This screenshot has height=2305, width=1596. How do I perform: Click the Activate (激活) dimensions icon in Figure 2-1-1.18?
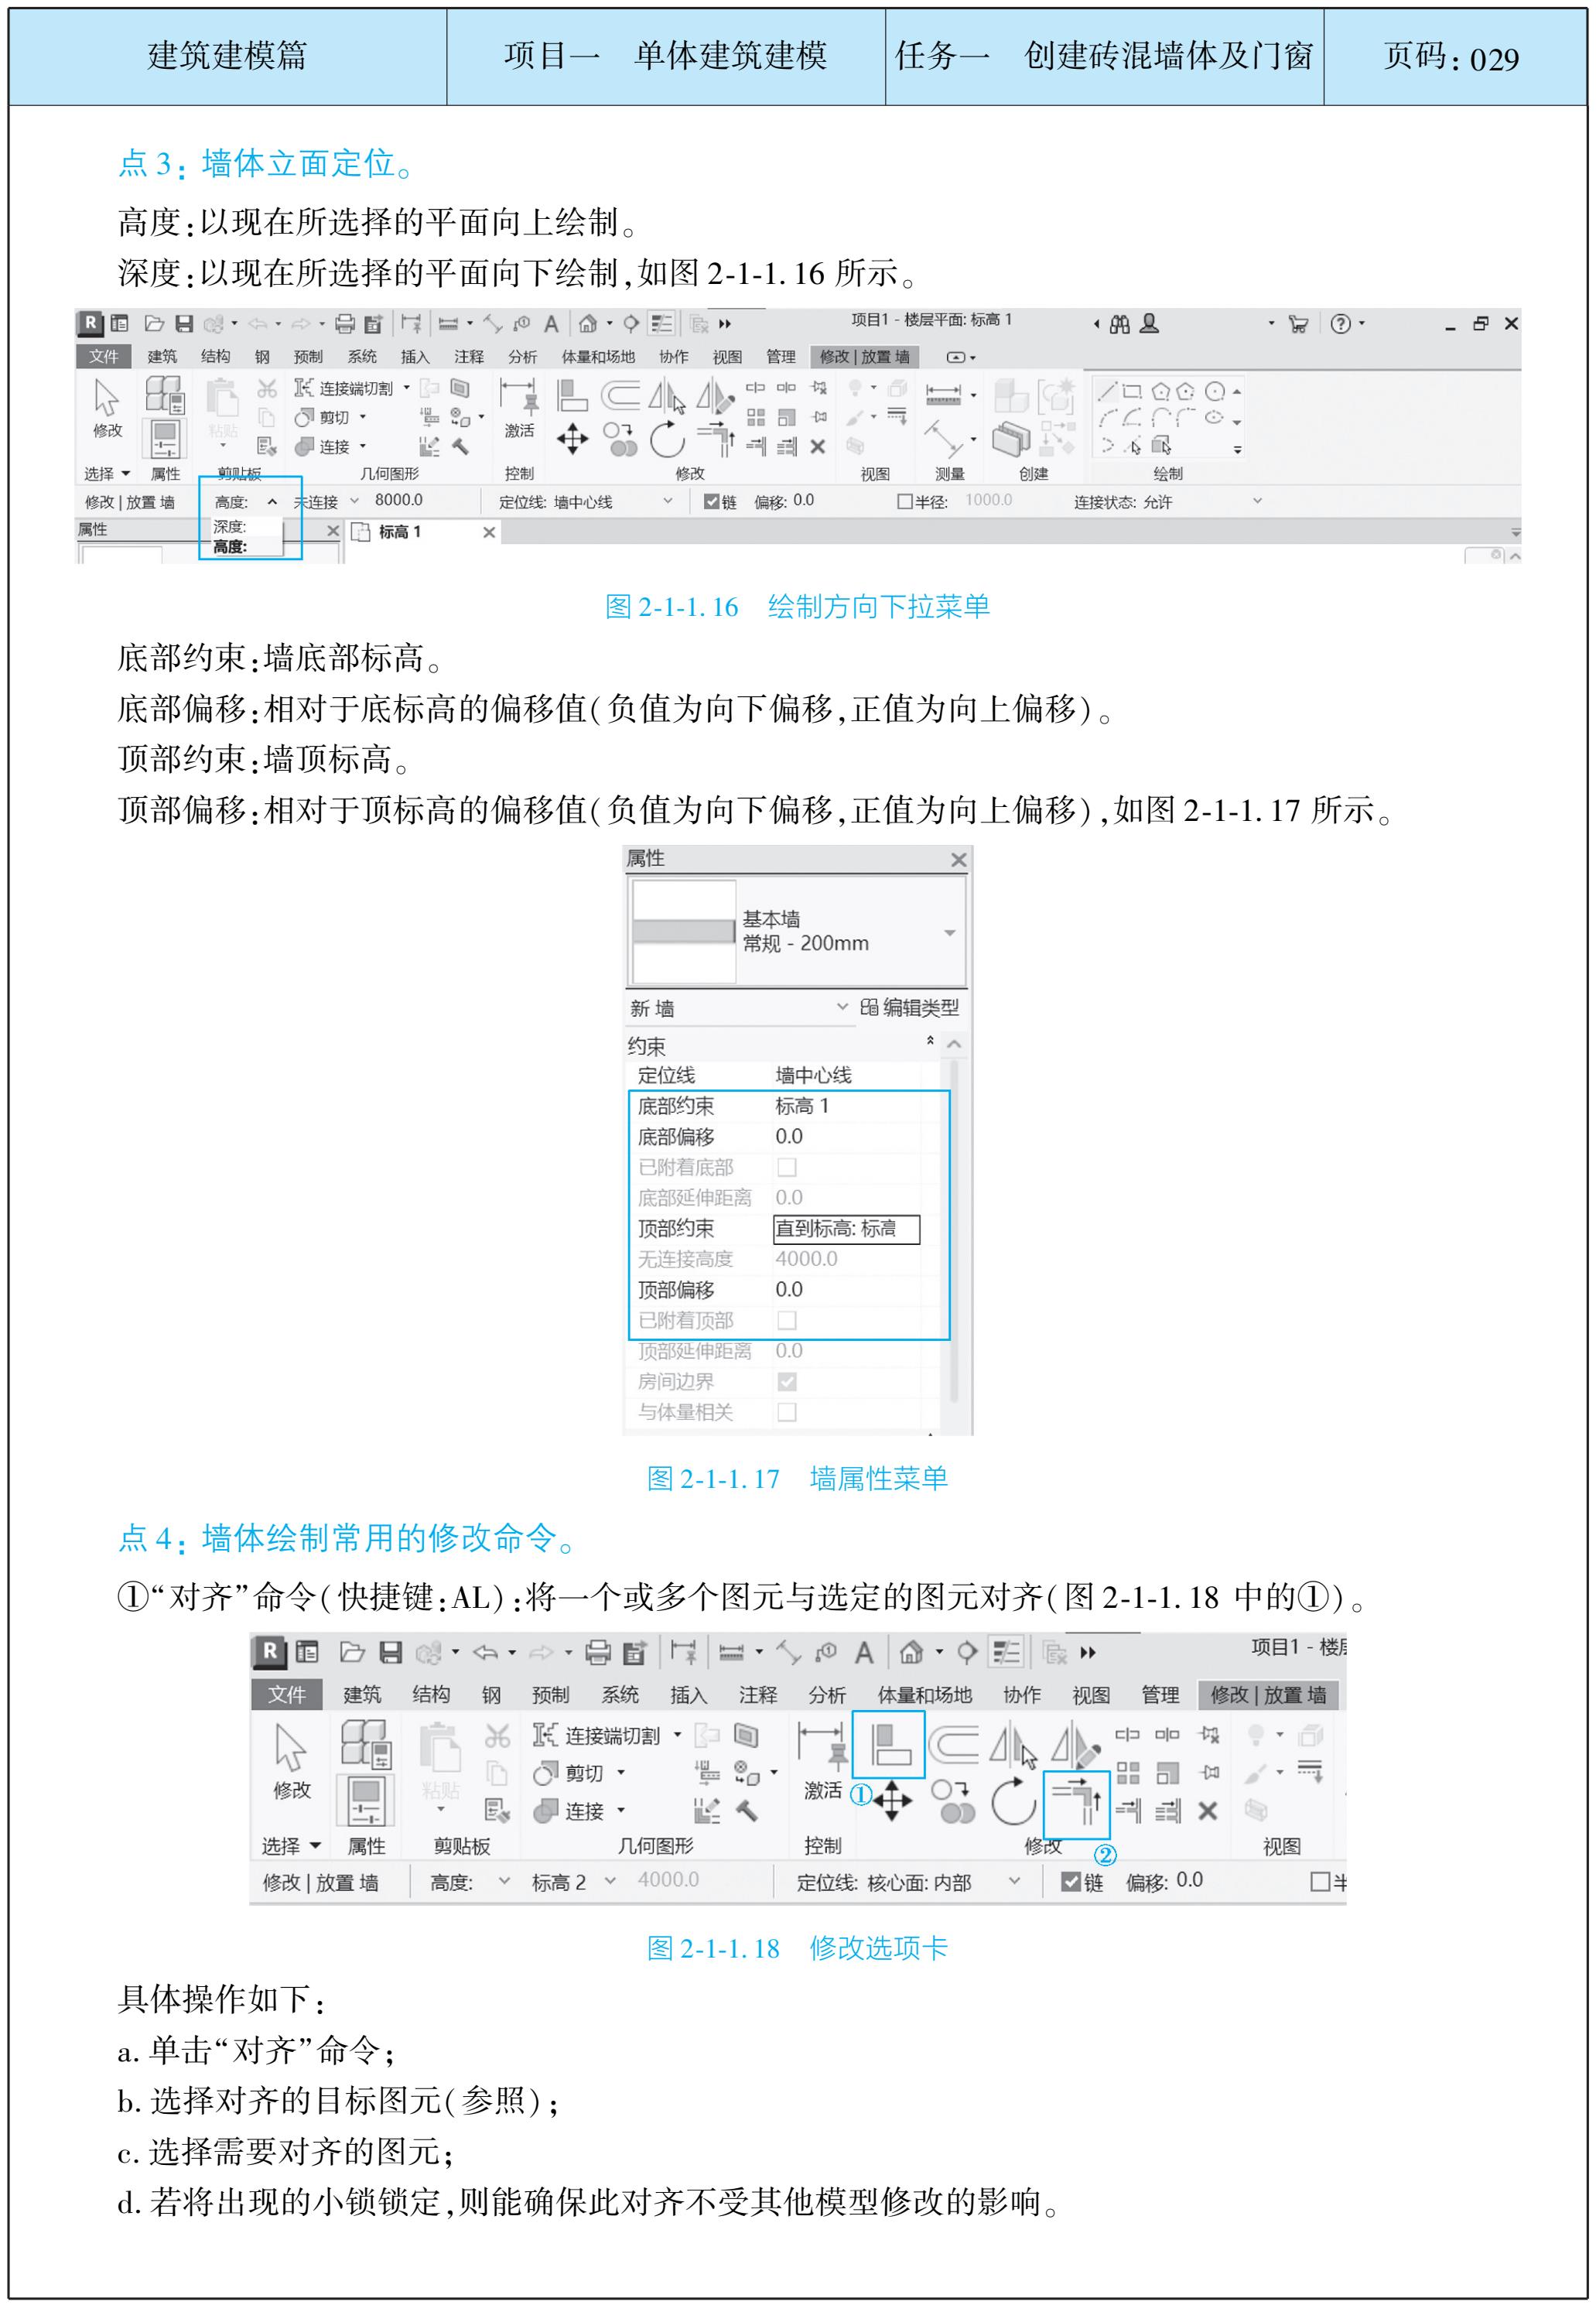click(x=822, y=1762)
